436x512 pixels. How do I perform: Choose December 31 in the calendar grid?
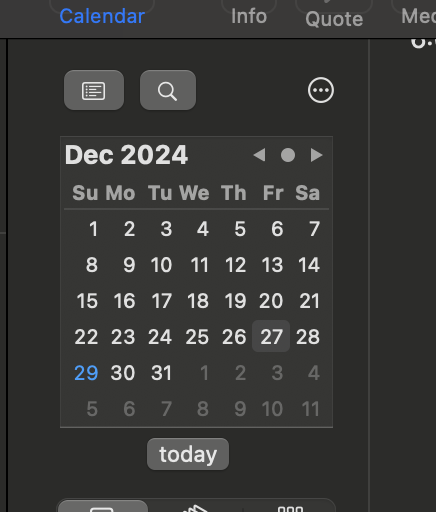click(161, 372)
